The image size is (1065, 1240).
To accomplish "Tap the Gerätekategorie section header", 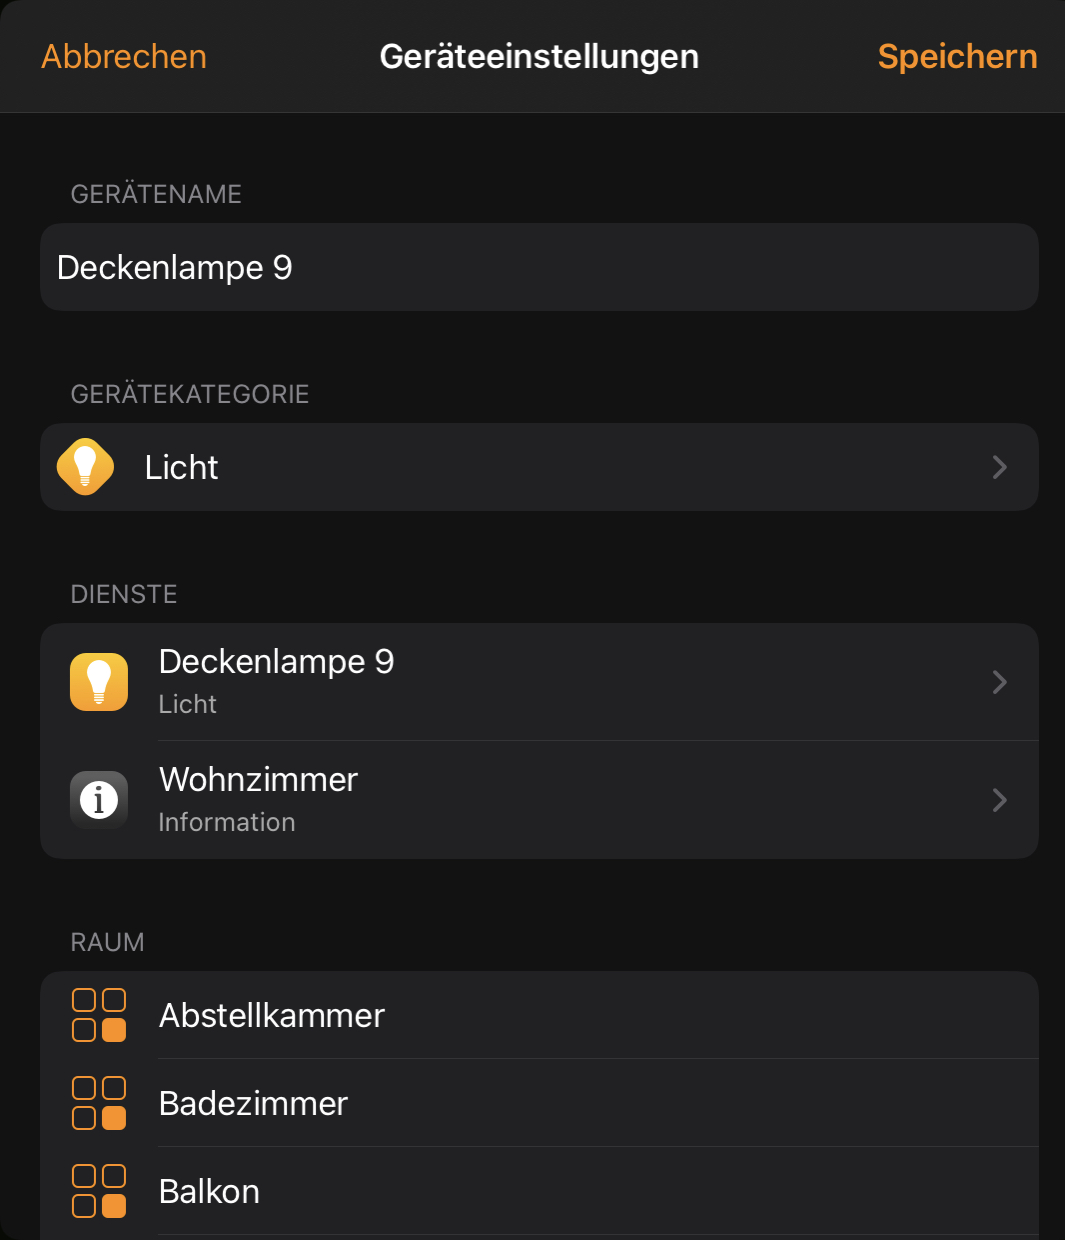I will [190, 394].
